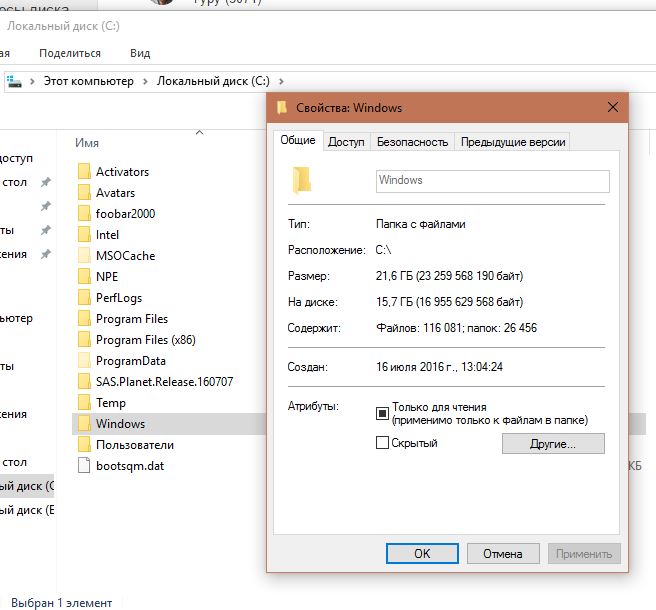656x610 pixels.
Task: Click the 'Имя' column header
Action: coord(87,143)
